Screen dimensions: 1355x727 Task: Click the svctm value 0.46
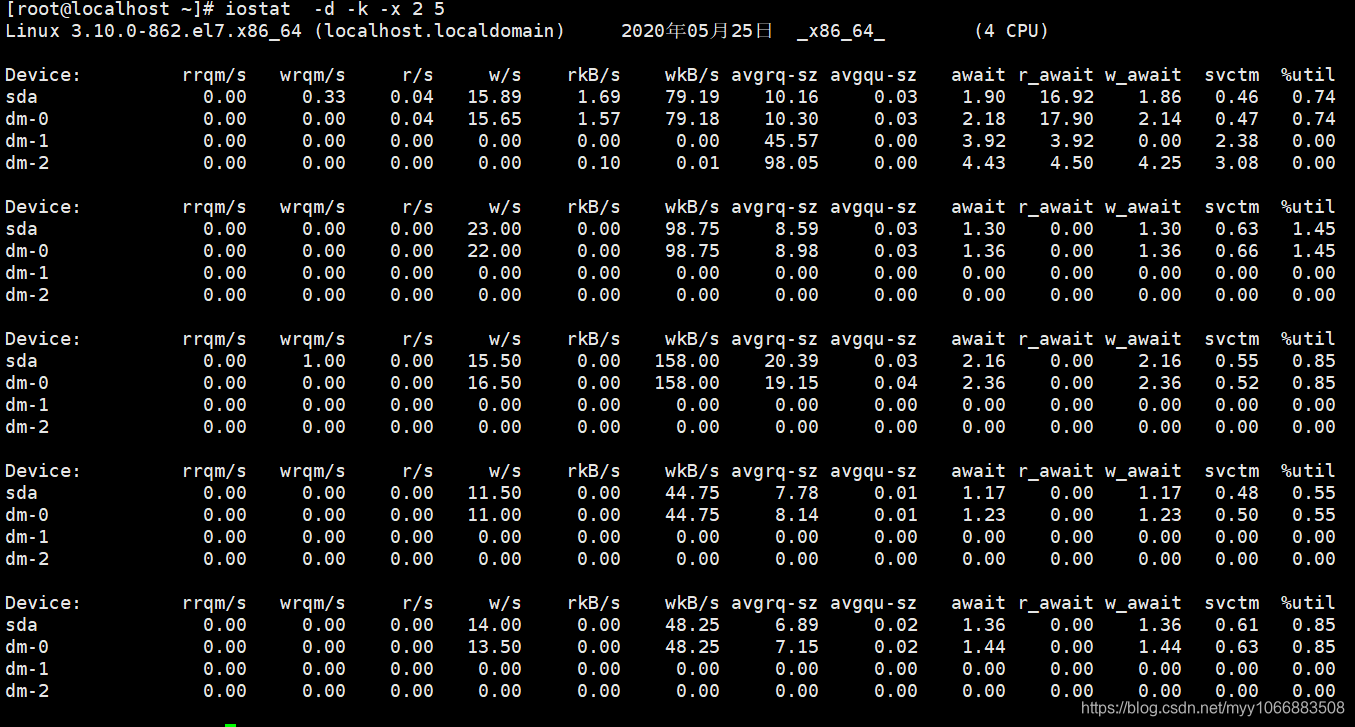click(1237, 97)
